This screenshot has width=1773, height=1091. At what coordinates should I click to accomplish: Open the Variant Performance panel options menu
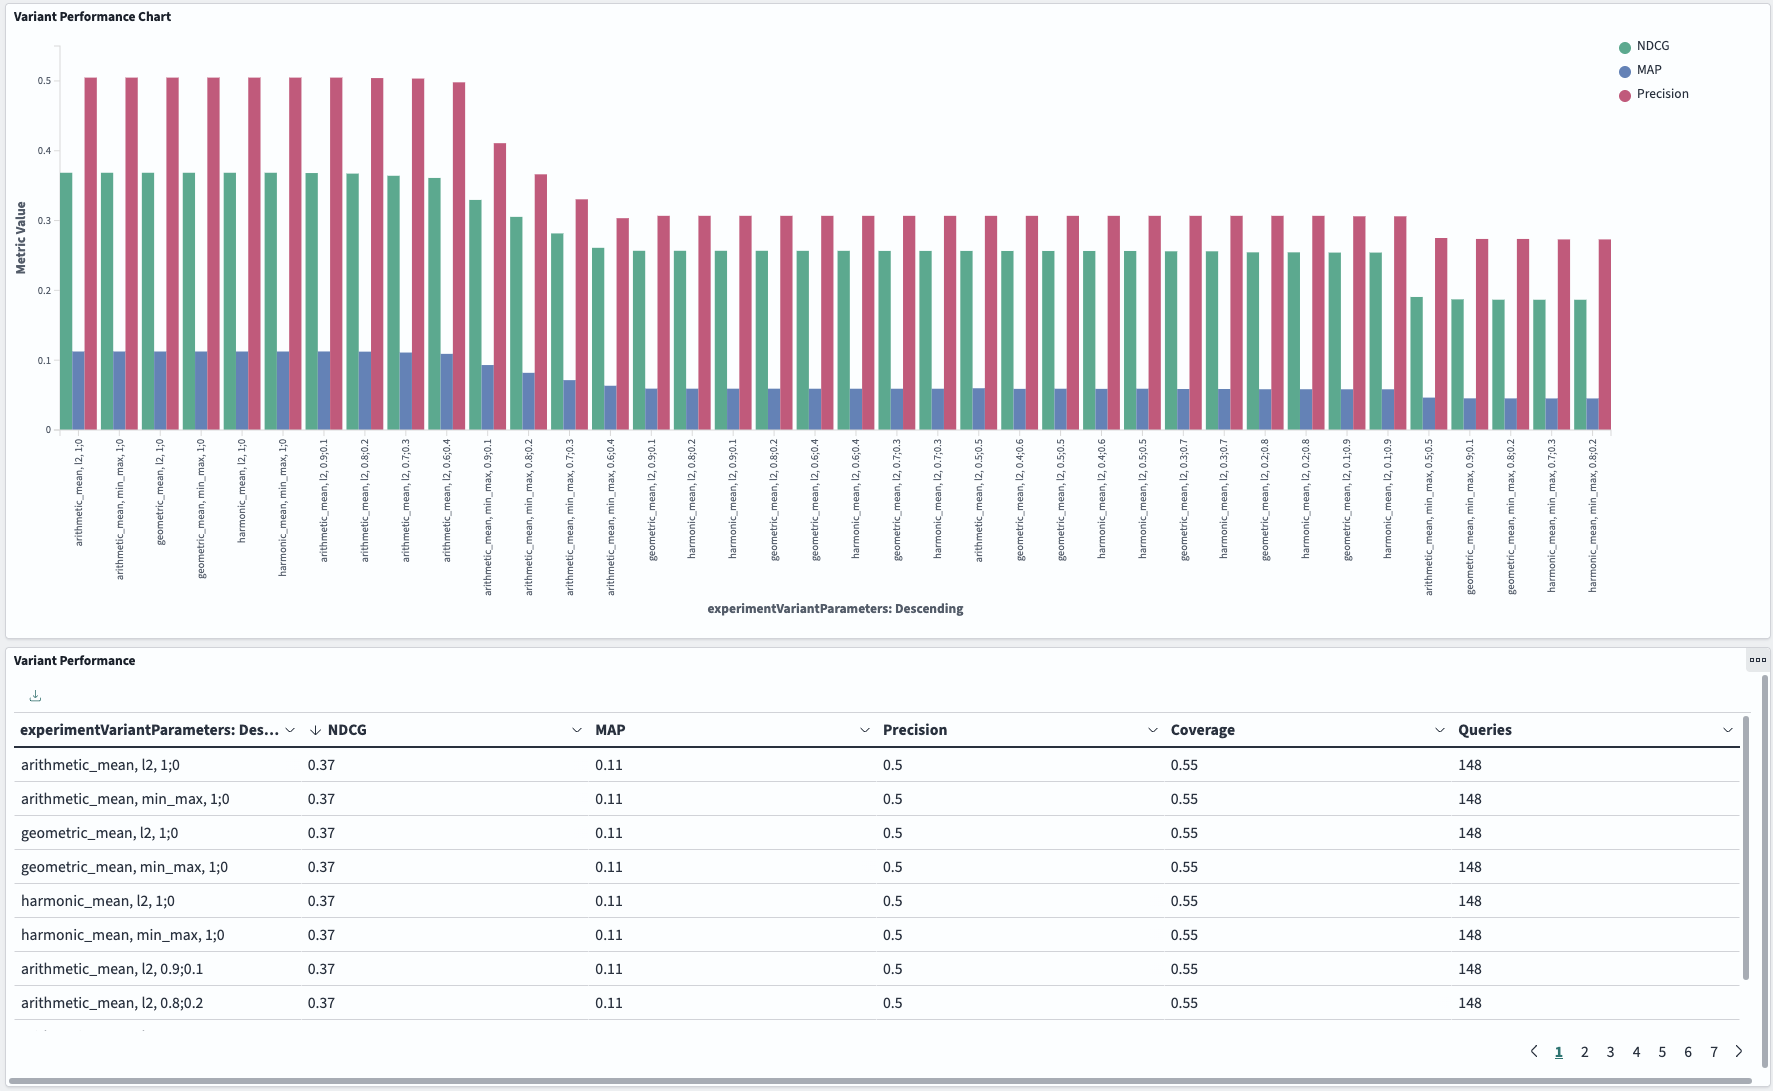pos(1757,659)
